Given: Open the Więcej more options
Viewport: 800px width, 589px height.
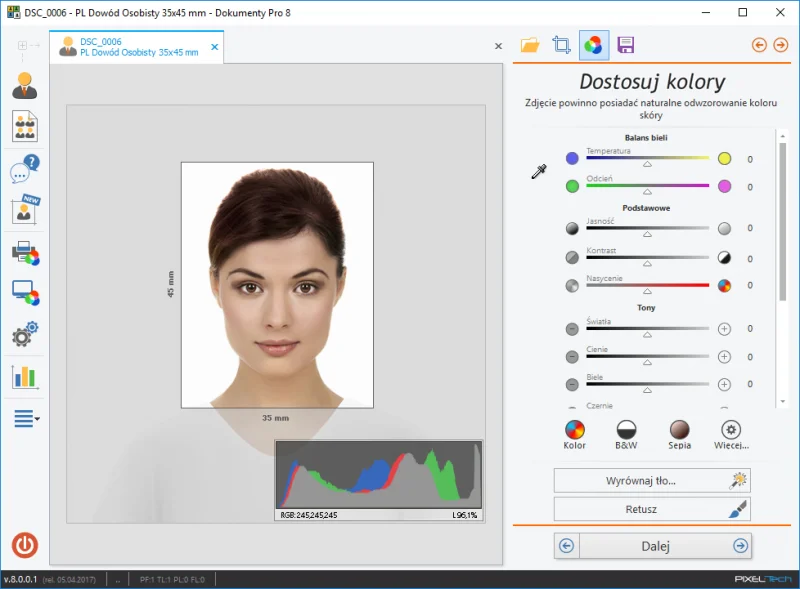Looking at the screenshot, I should click(731, 434).
